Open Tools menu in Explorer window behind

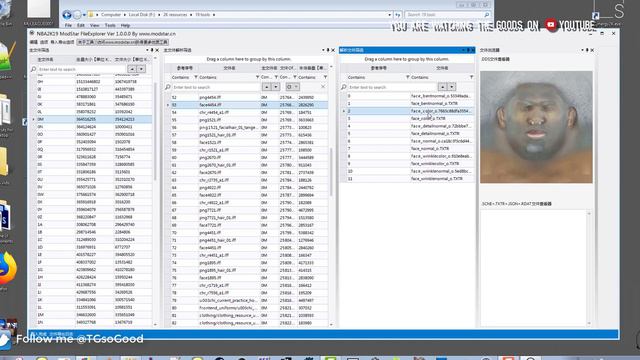(110, 25)
